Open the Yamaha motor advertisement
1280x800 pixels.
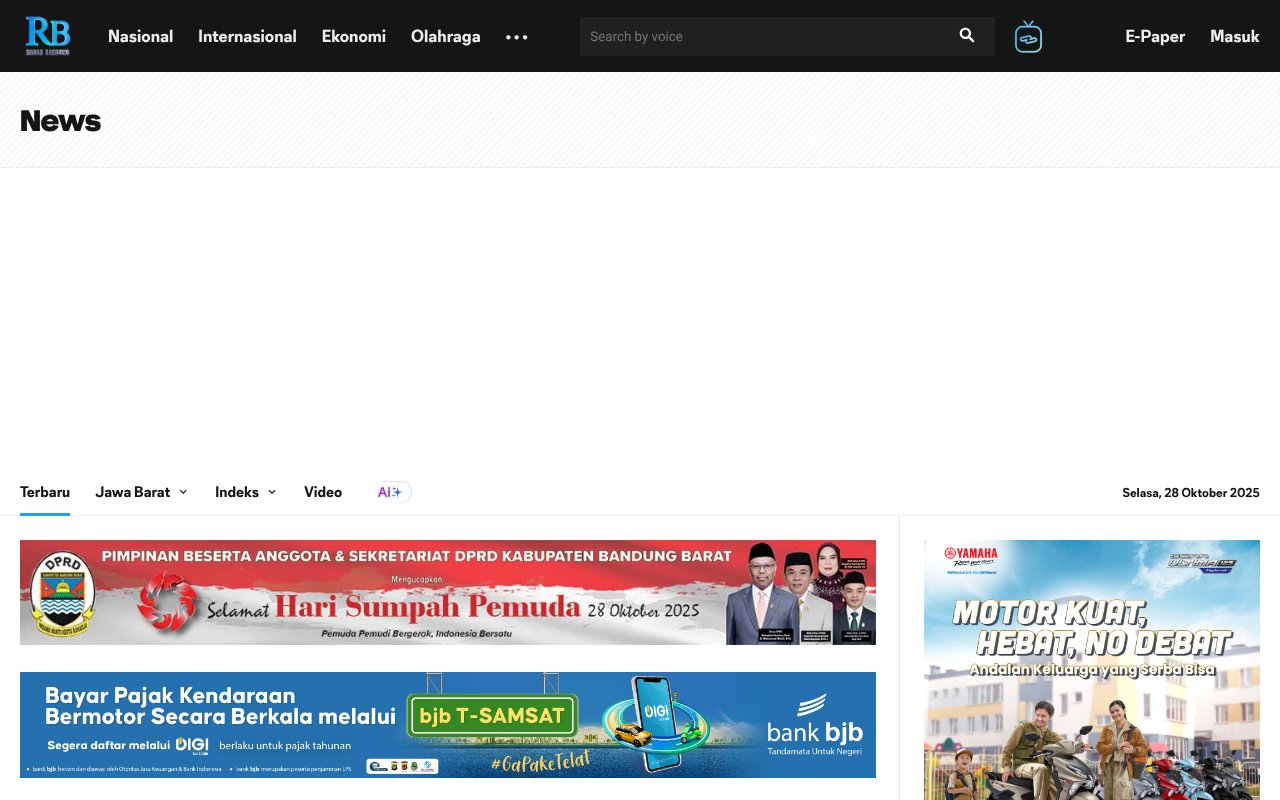[x=1090, y=670]
